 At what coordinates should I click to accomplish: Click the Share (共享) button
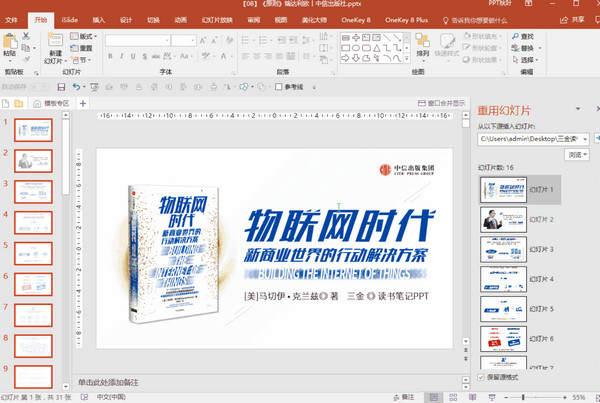click(572, 20)
